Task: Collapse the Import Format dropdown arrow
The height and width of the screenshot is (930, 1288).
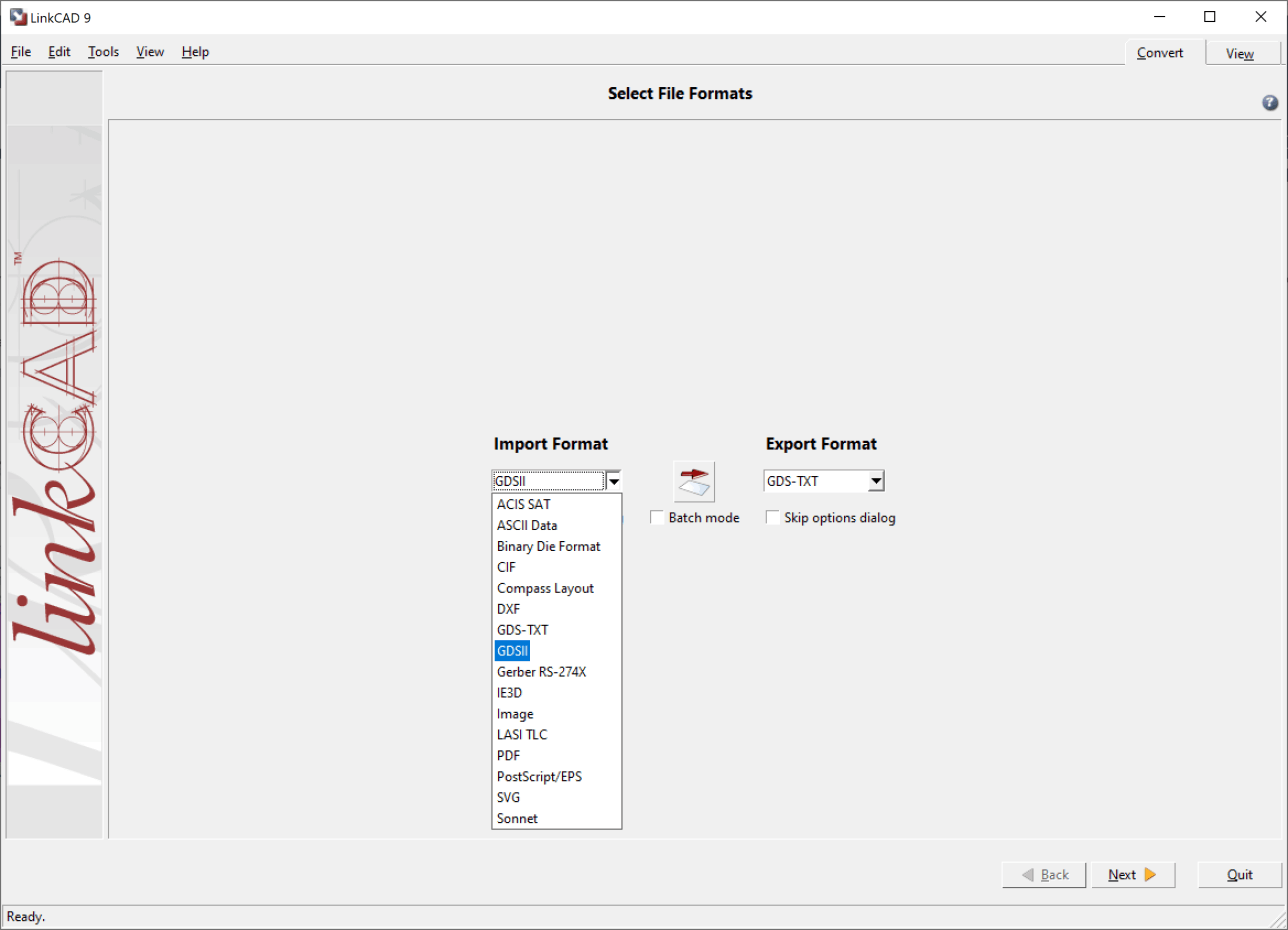Action: coord(614,481)
